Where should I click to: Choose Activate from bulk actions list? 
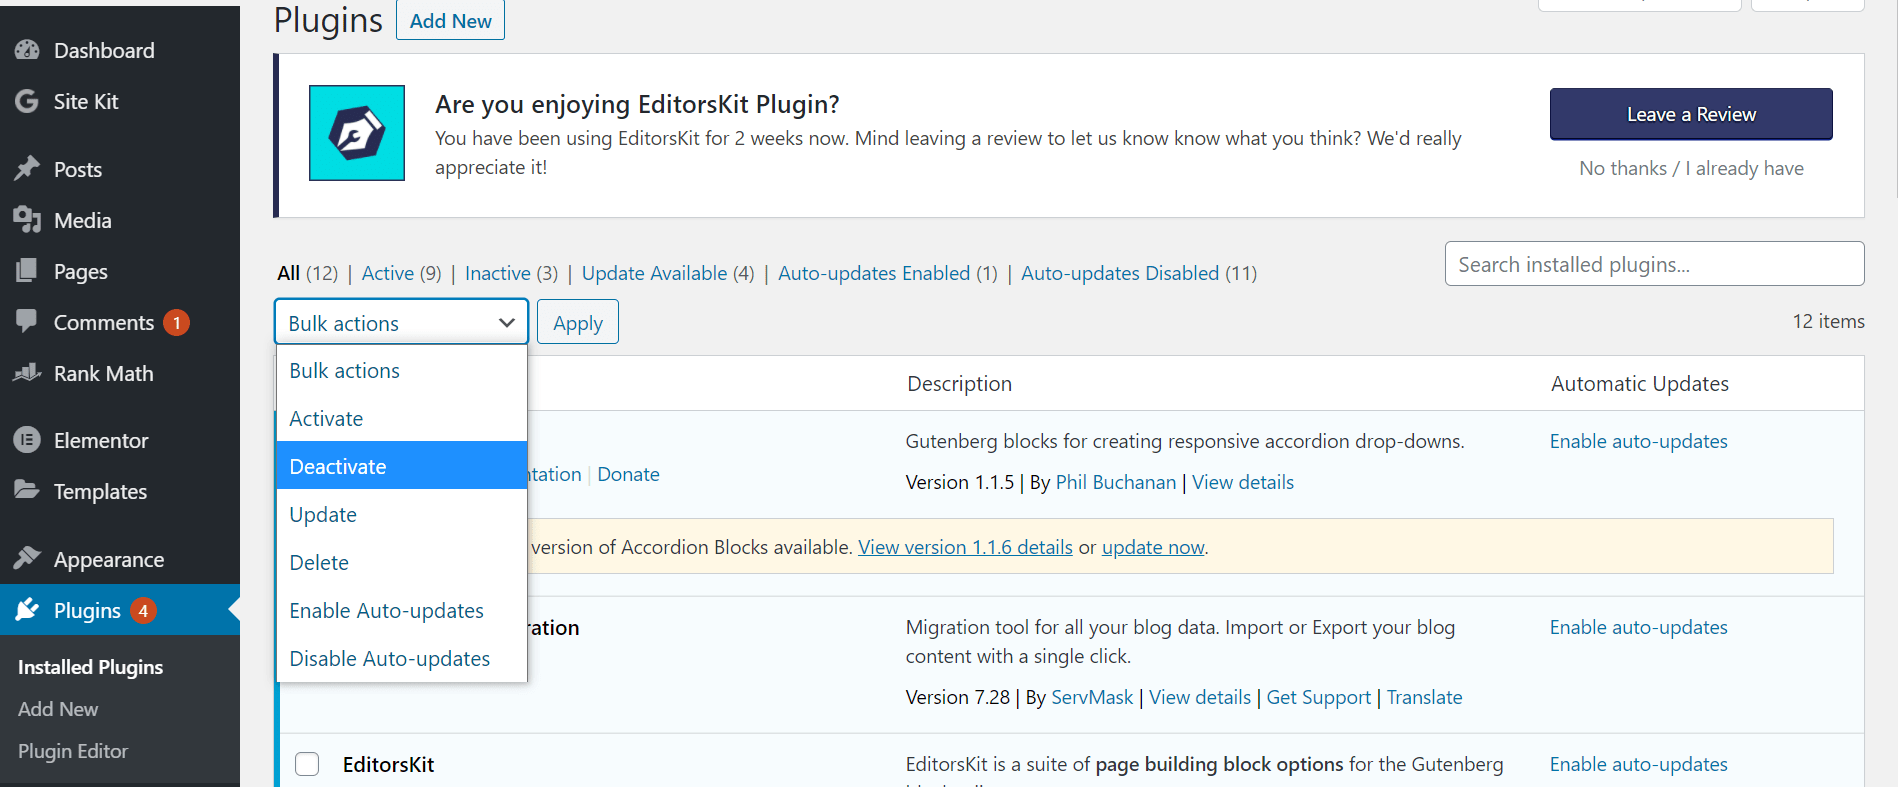click(x=401, y=419)
